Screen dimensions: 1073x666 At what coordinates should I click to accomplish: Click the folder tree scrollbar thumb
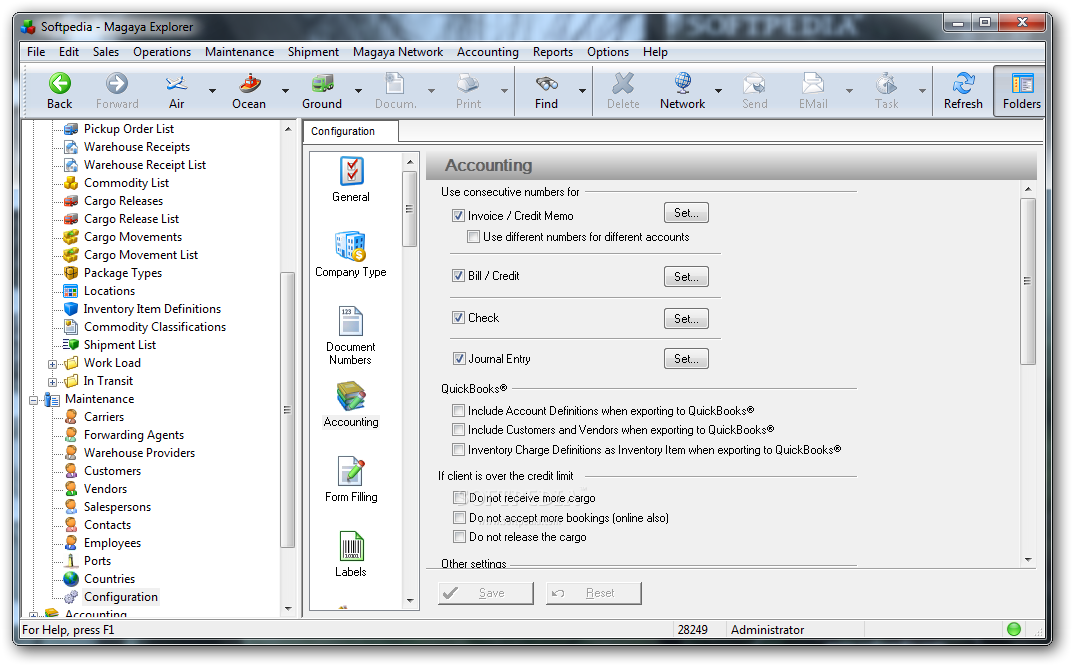click(x=287, y=410)
